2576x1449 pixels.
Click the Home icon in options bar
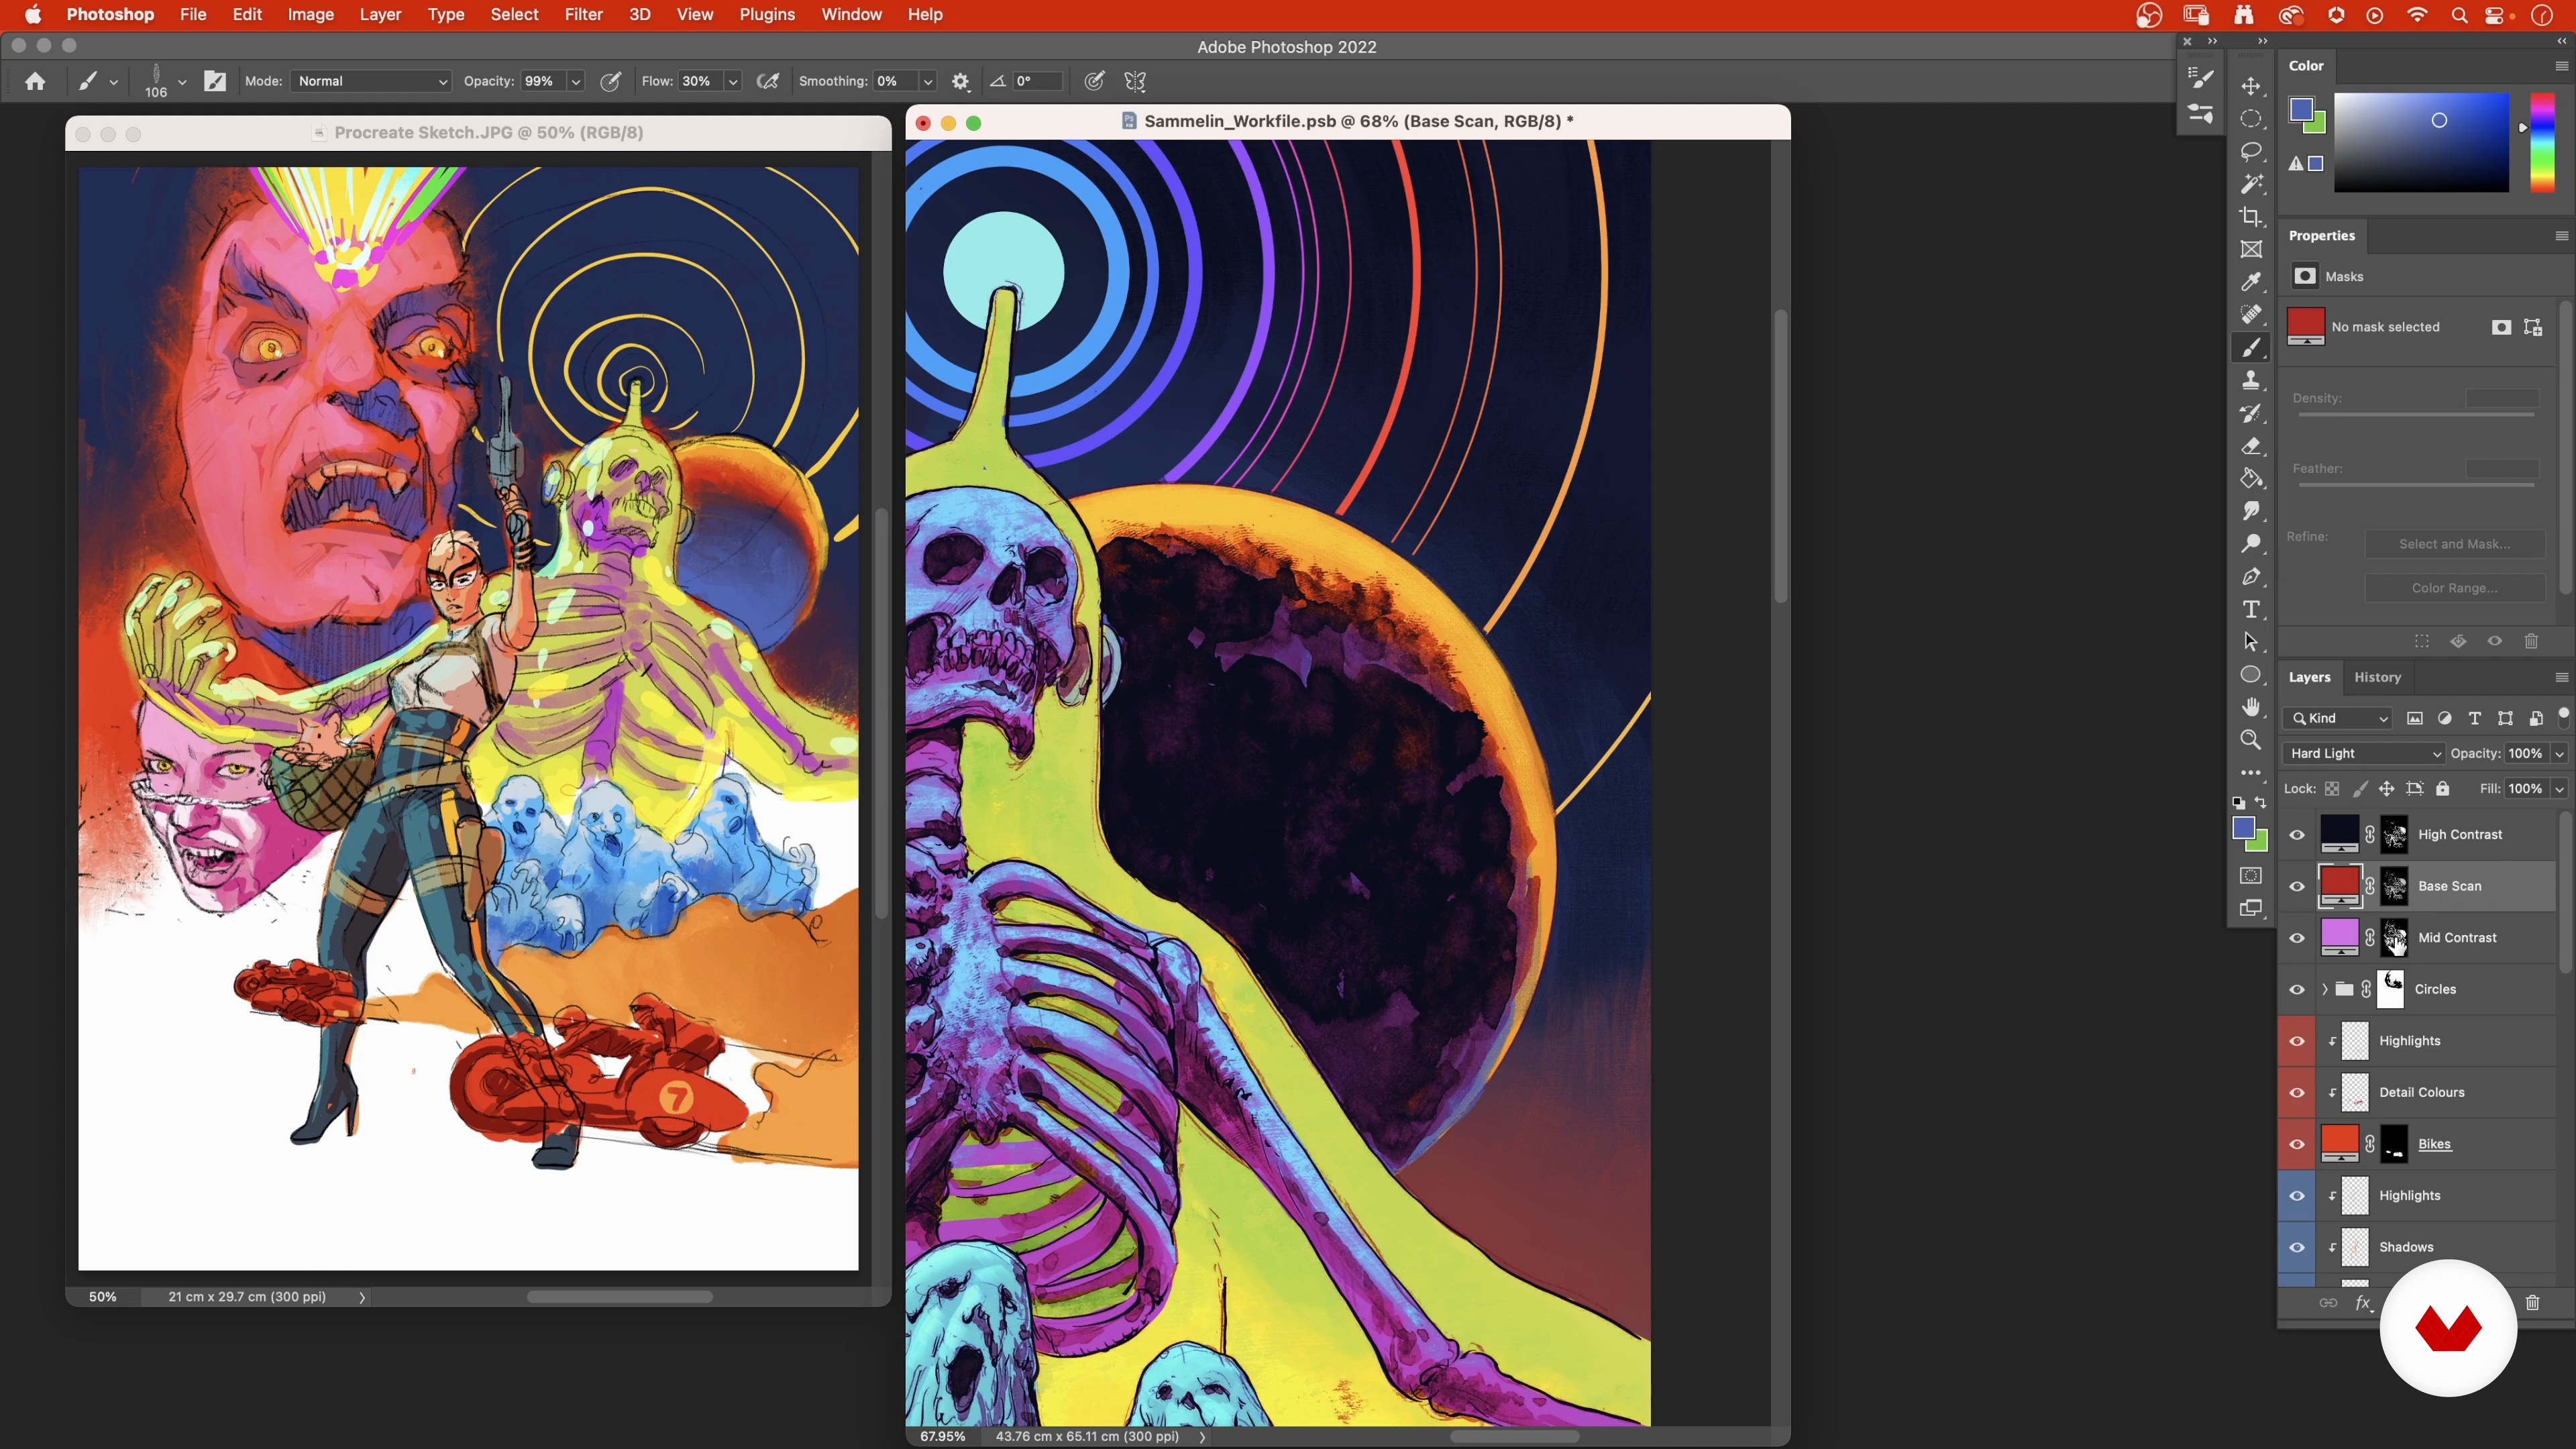point(35,81)
